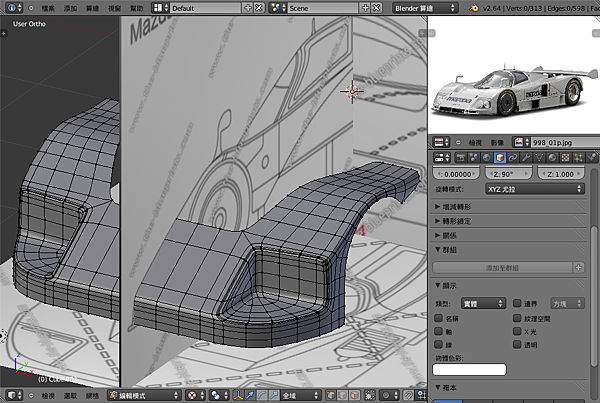
Task: Switch to the Material sphere tab
Action: coord(552,157)
